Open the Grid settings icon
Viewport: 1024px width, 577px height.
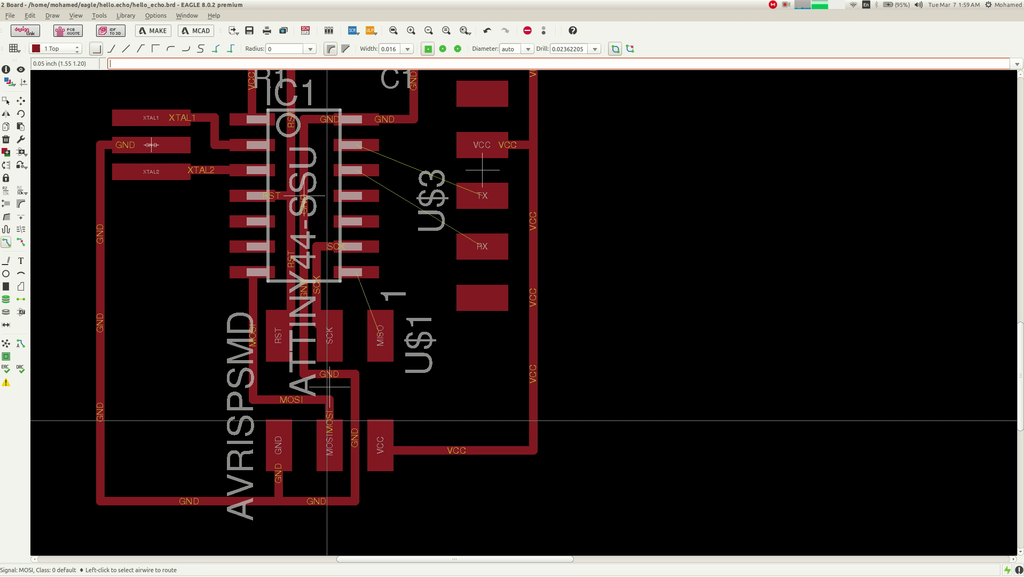point(14,48)
